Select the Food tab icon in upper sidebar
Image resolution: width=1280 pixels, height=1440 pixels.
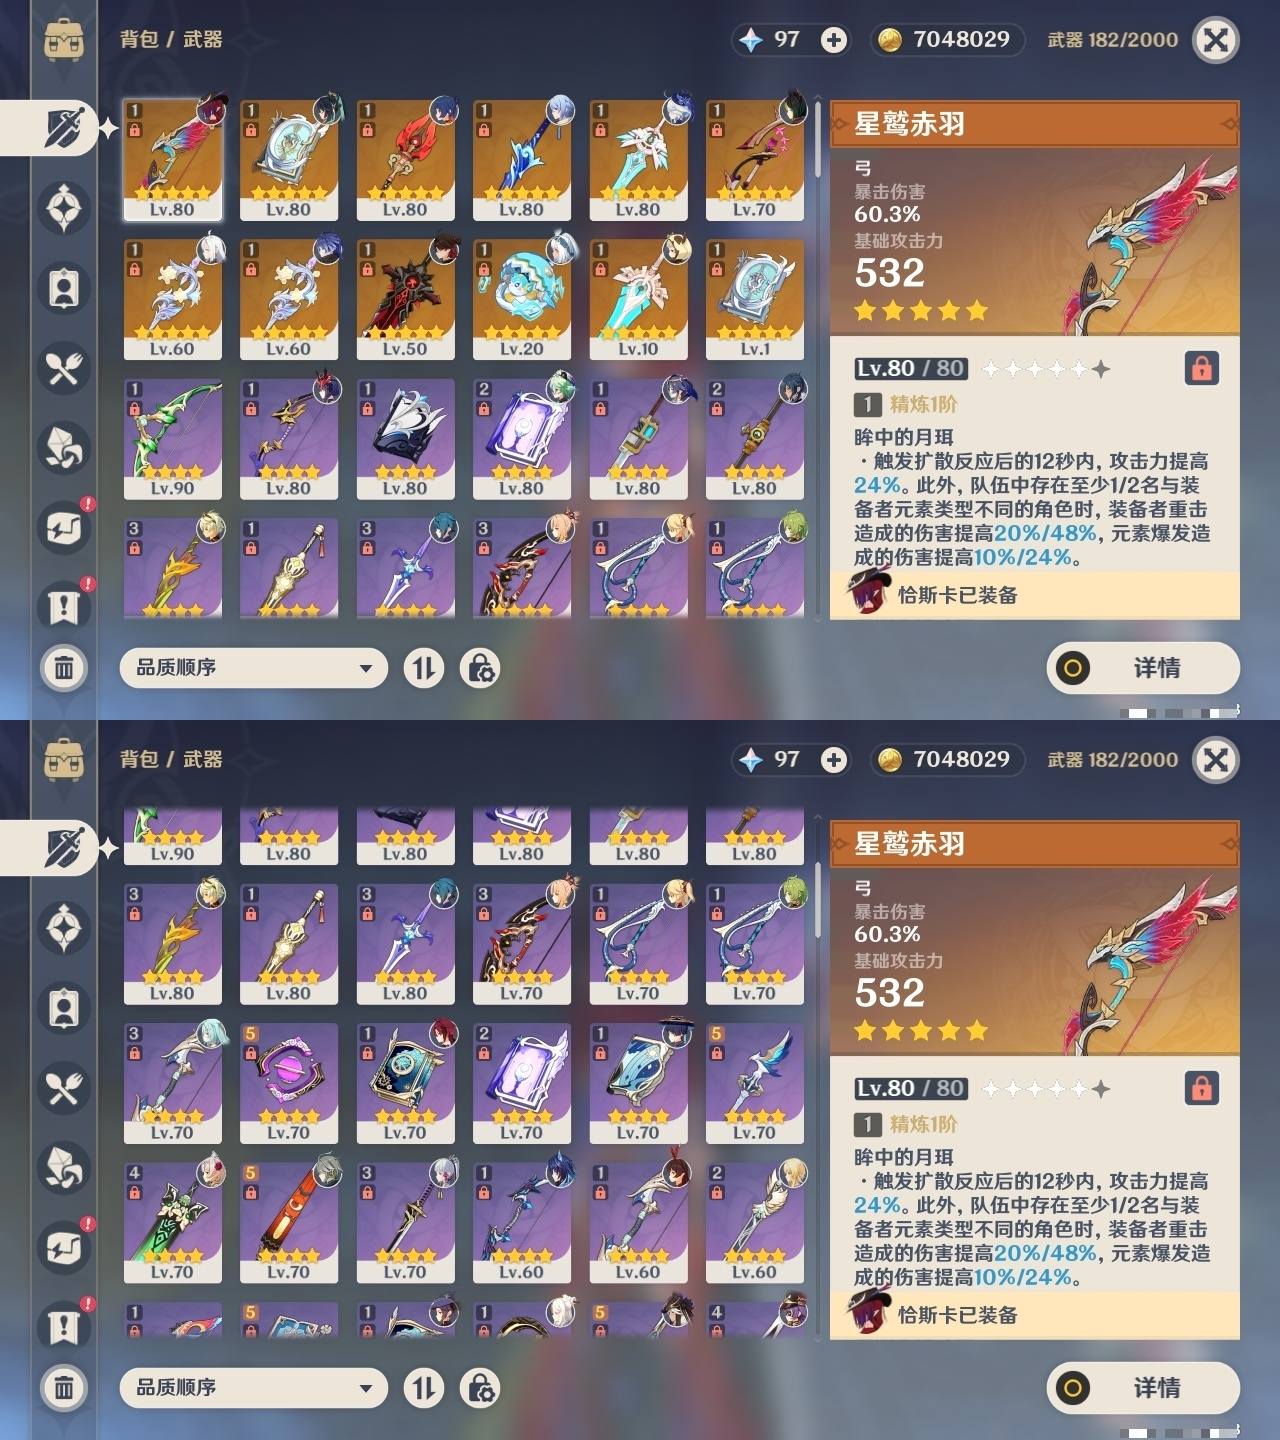click(x=64, y=369)
